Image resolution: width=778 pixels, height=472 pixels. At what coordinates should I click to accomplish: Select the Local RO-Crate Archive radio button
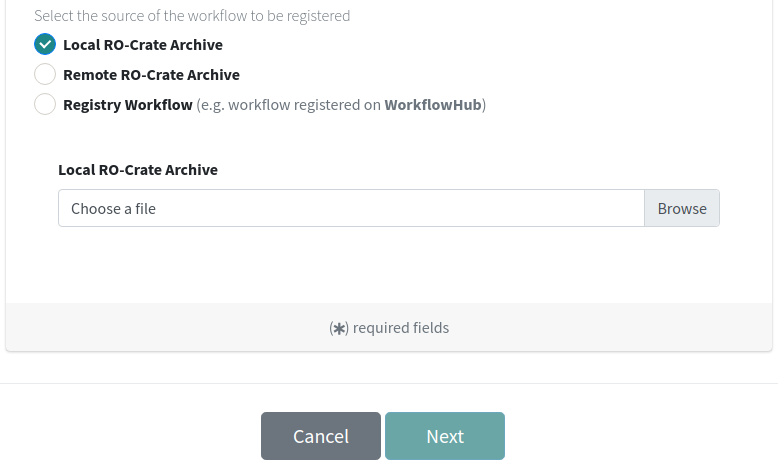coord(45,44)
